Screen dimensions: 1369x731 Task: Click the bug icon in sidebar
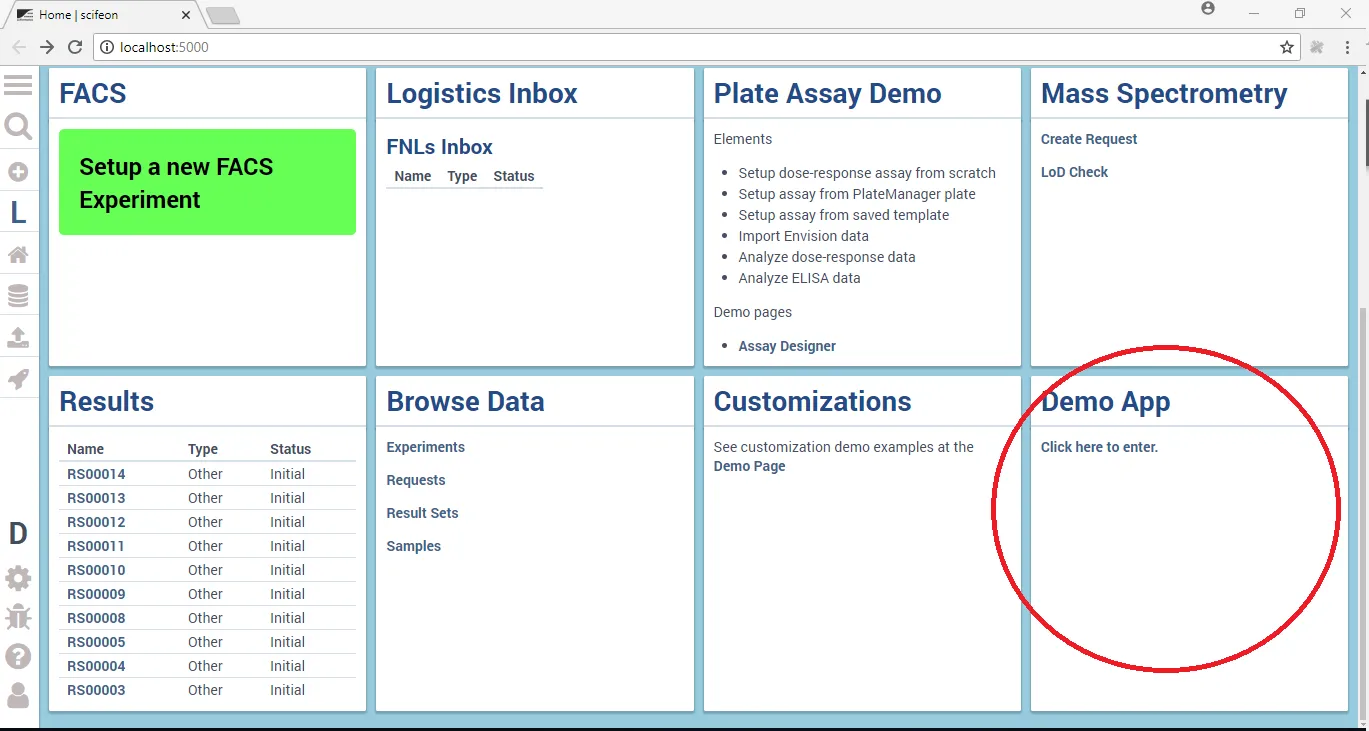[18, 617]
